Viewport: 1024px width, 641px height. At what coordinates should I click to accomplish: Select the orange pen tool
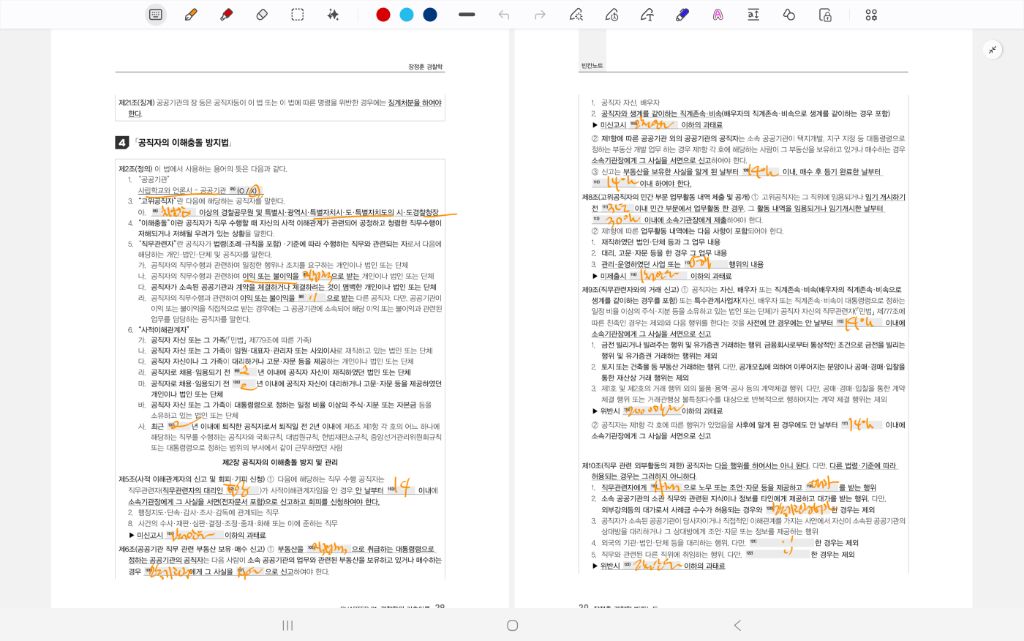point(191,14)
